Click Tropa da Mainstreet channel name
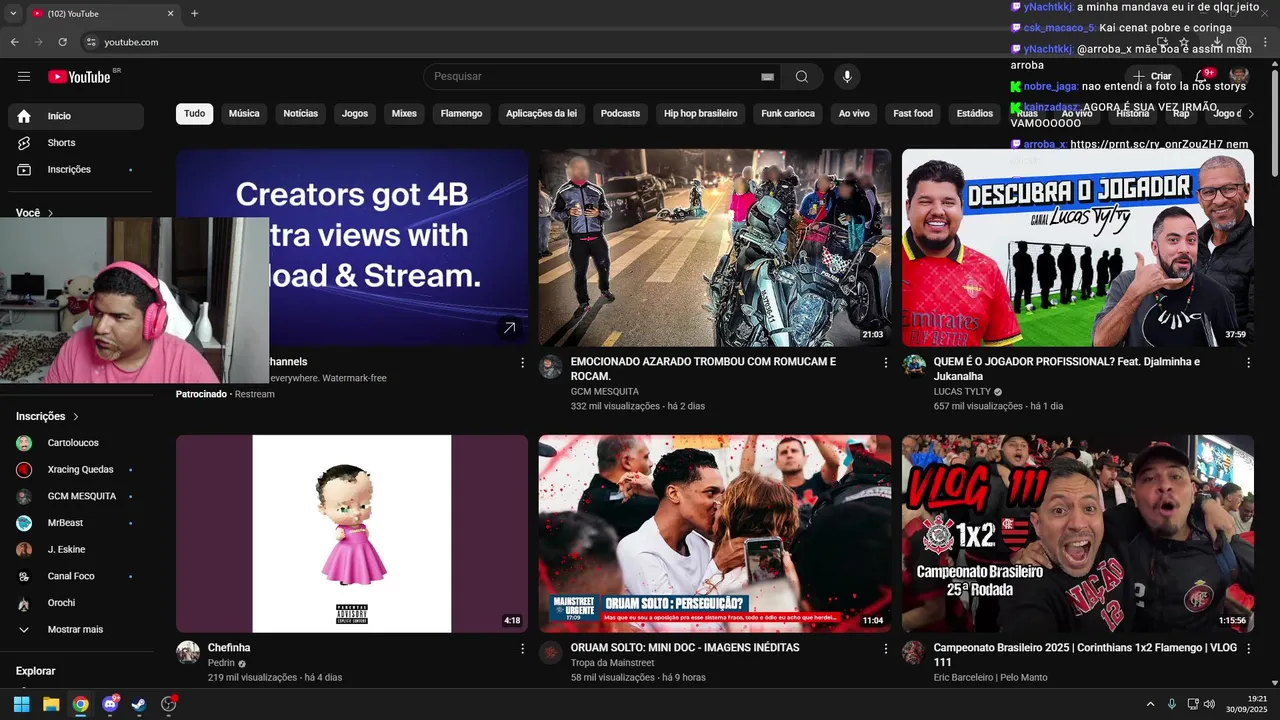The height and width of the screenshot is (720, 1280). coord(613,663)
